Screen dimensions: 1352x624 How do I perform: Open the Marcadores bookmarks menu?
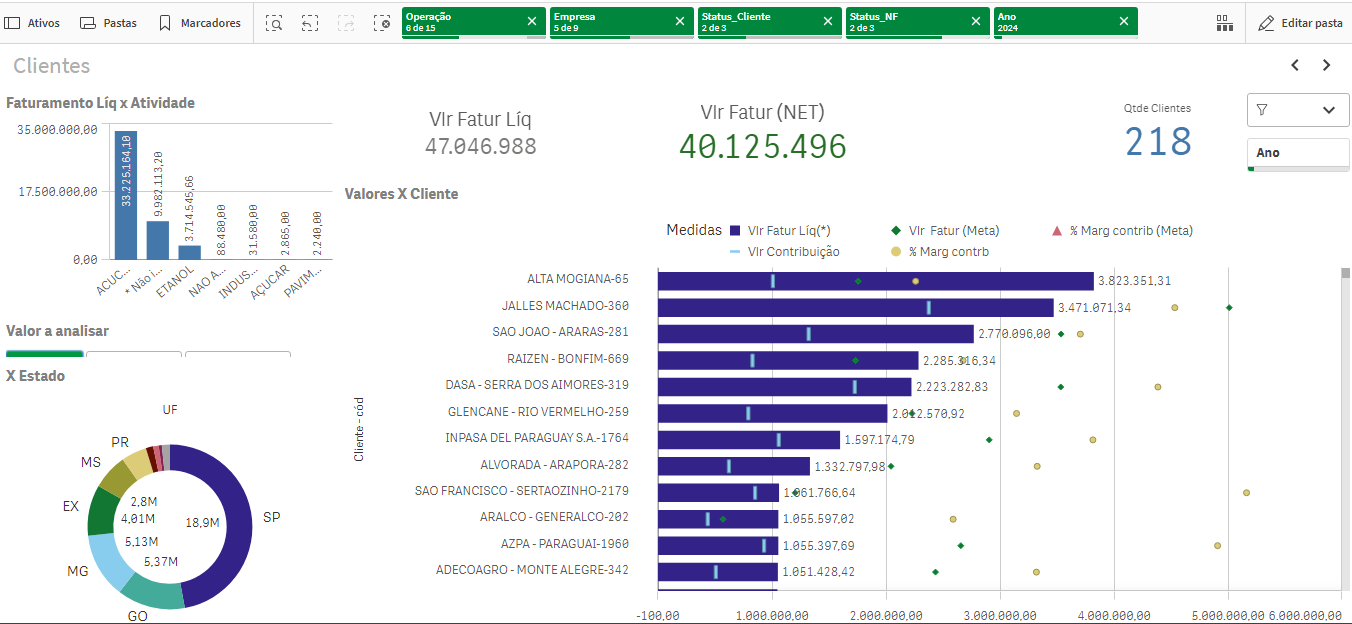pos(200,22)
